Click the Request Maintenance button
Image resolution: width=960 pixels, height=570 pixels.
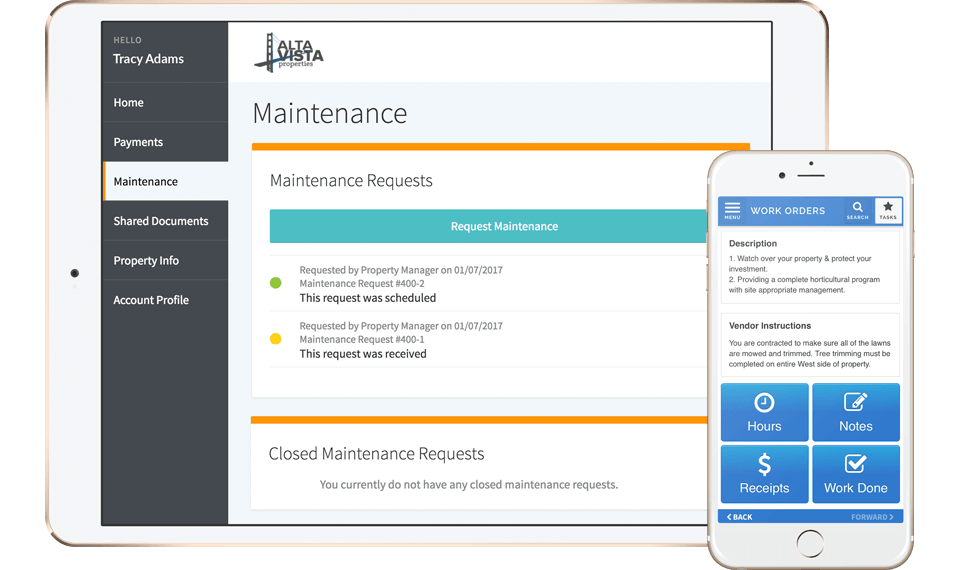click(x=490, y=227)
